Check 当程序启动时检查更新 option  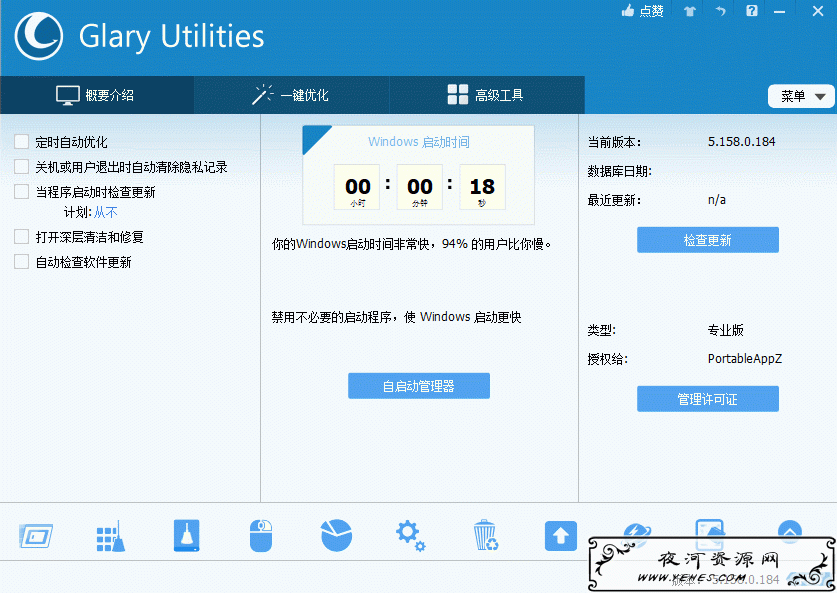click(21, 192)
